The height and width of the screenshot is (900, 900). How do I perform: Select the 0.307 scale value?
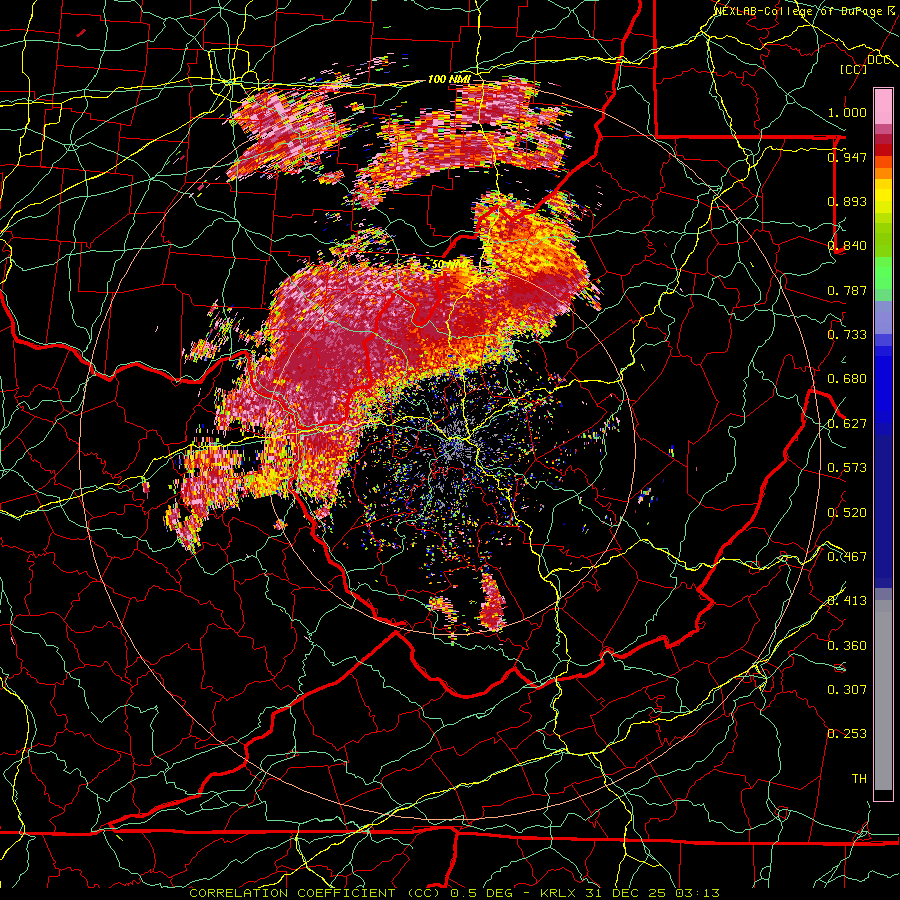click(x=847, y=690)
